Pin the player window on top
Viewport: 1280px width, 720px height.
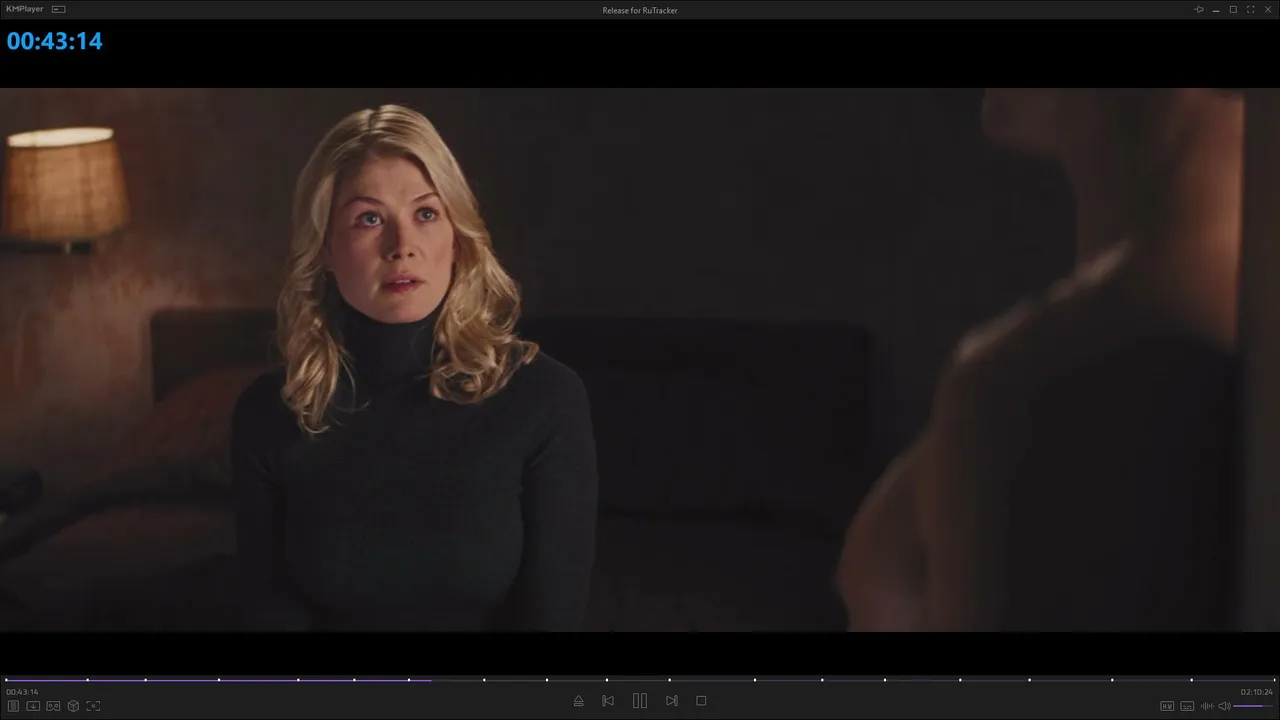1199,9
